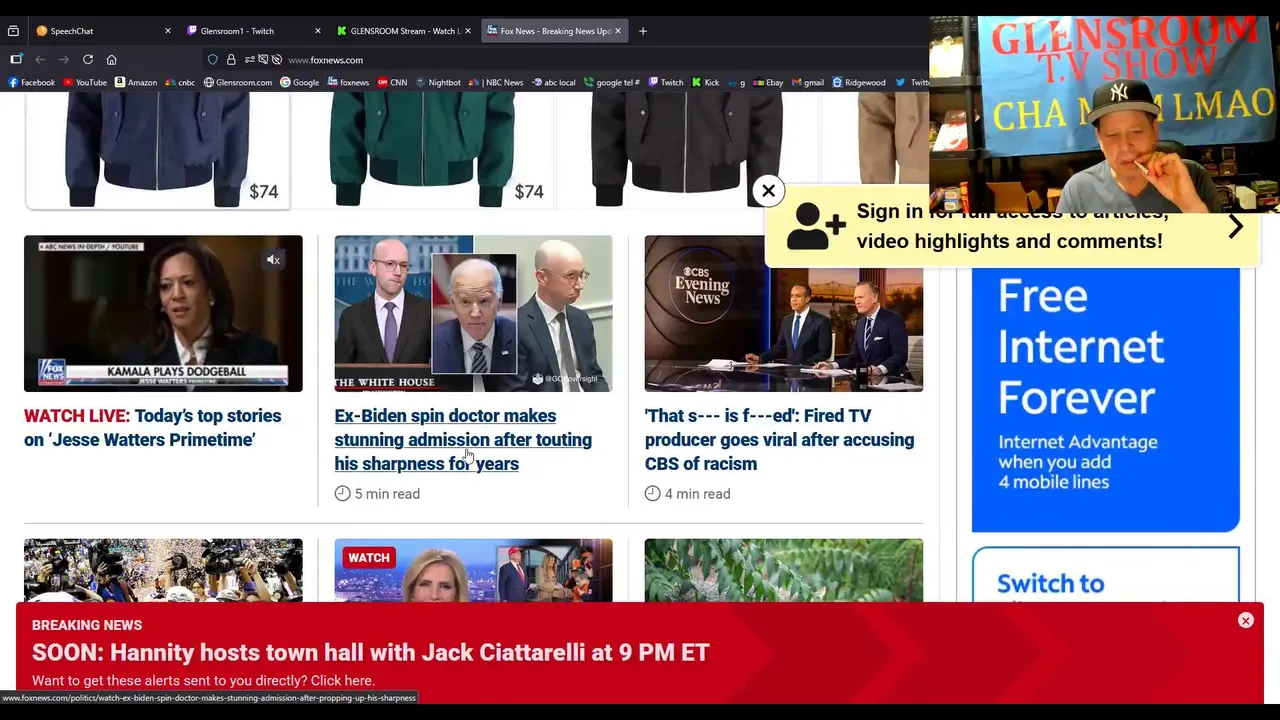1280x720 pixels.
Task: Open the CNN bookmark
Action: coord(392,83)
